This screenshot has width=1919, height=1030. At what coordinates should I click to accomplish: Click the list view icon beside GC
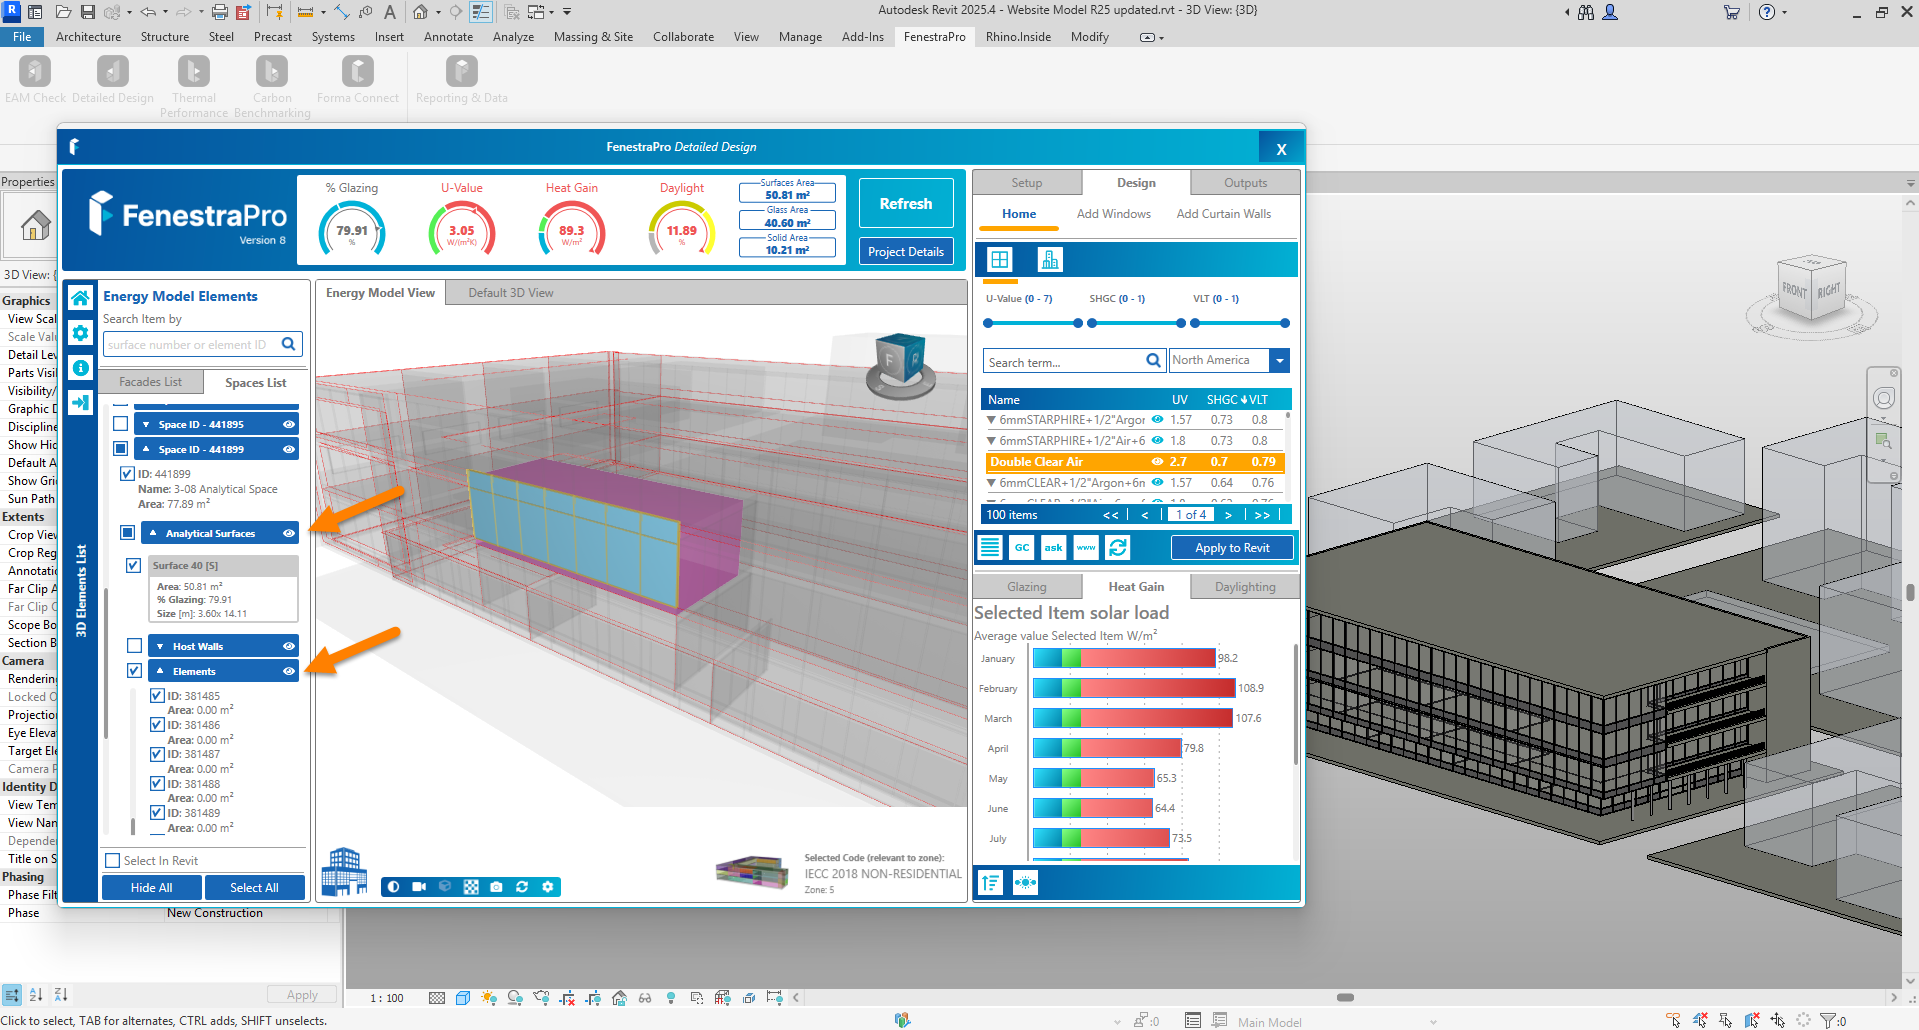tap(990, 547)
